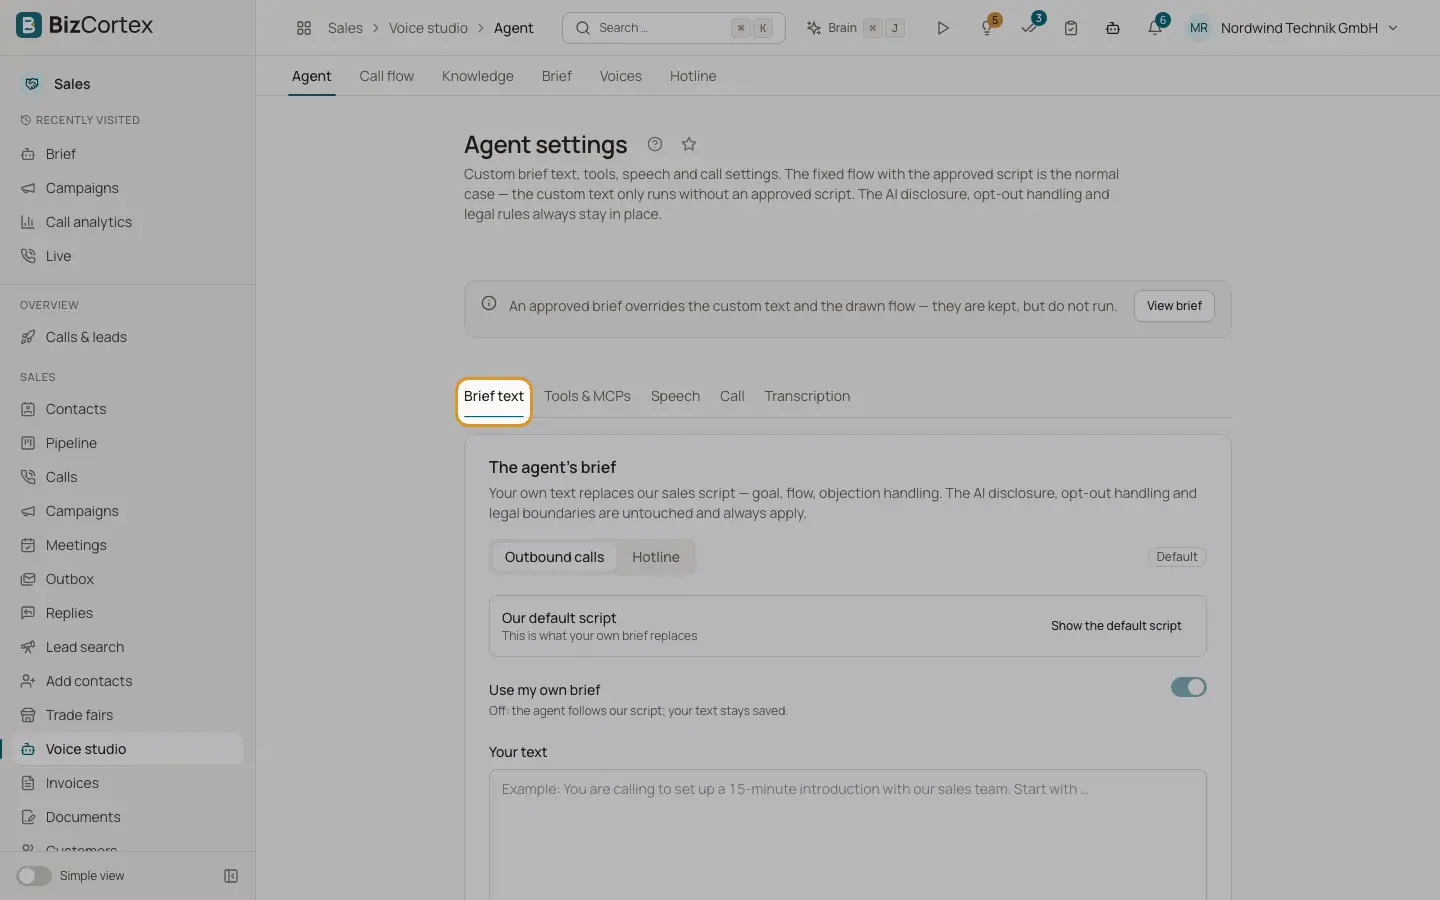
Task: Click the Default badge in agent's brief
Action: [1177, 557]
